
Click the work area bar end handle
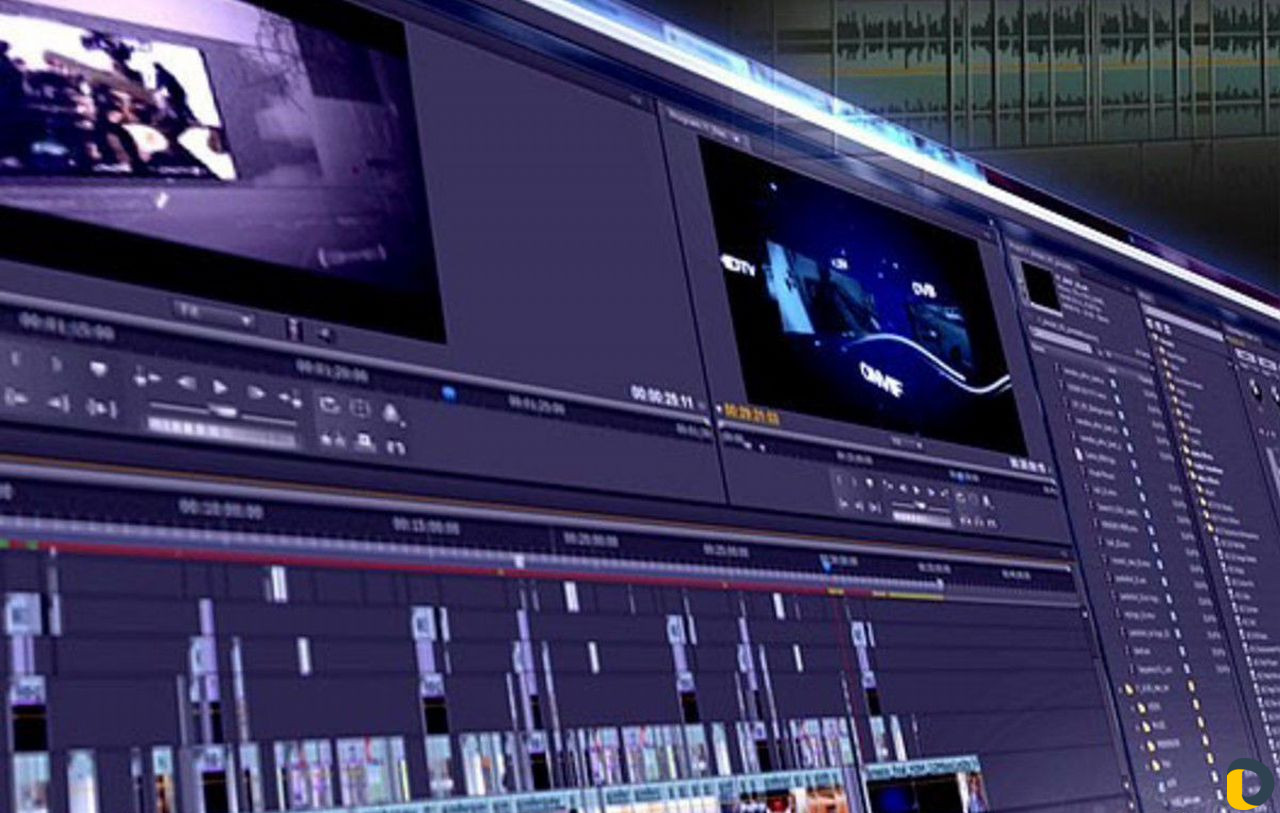coord(939,582)
